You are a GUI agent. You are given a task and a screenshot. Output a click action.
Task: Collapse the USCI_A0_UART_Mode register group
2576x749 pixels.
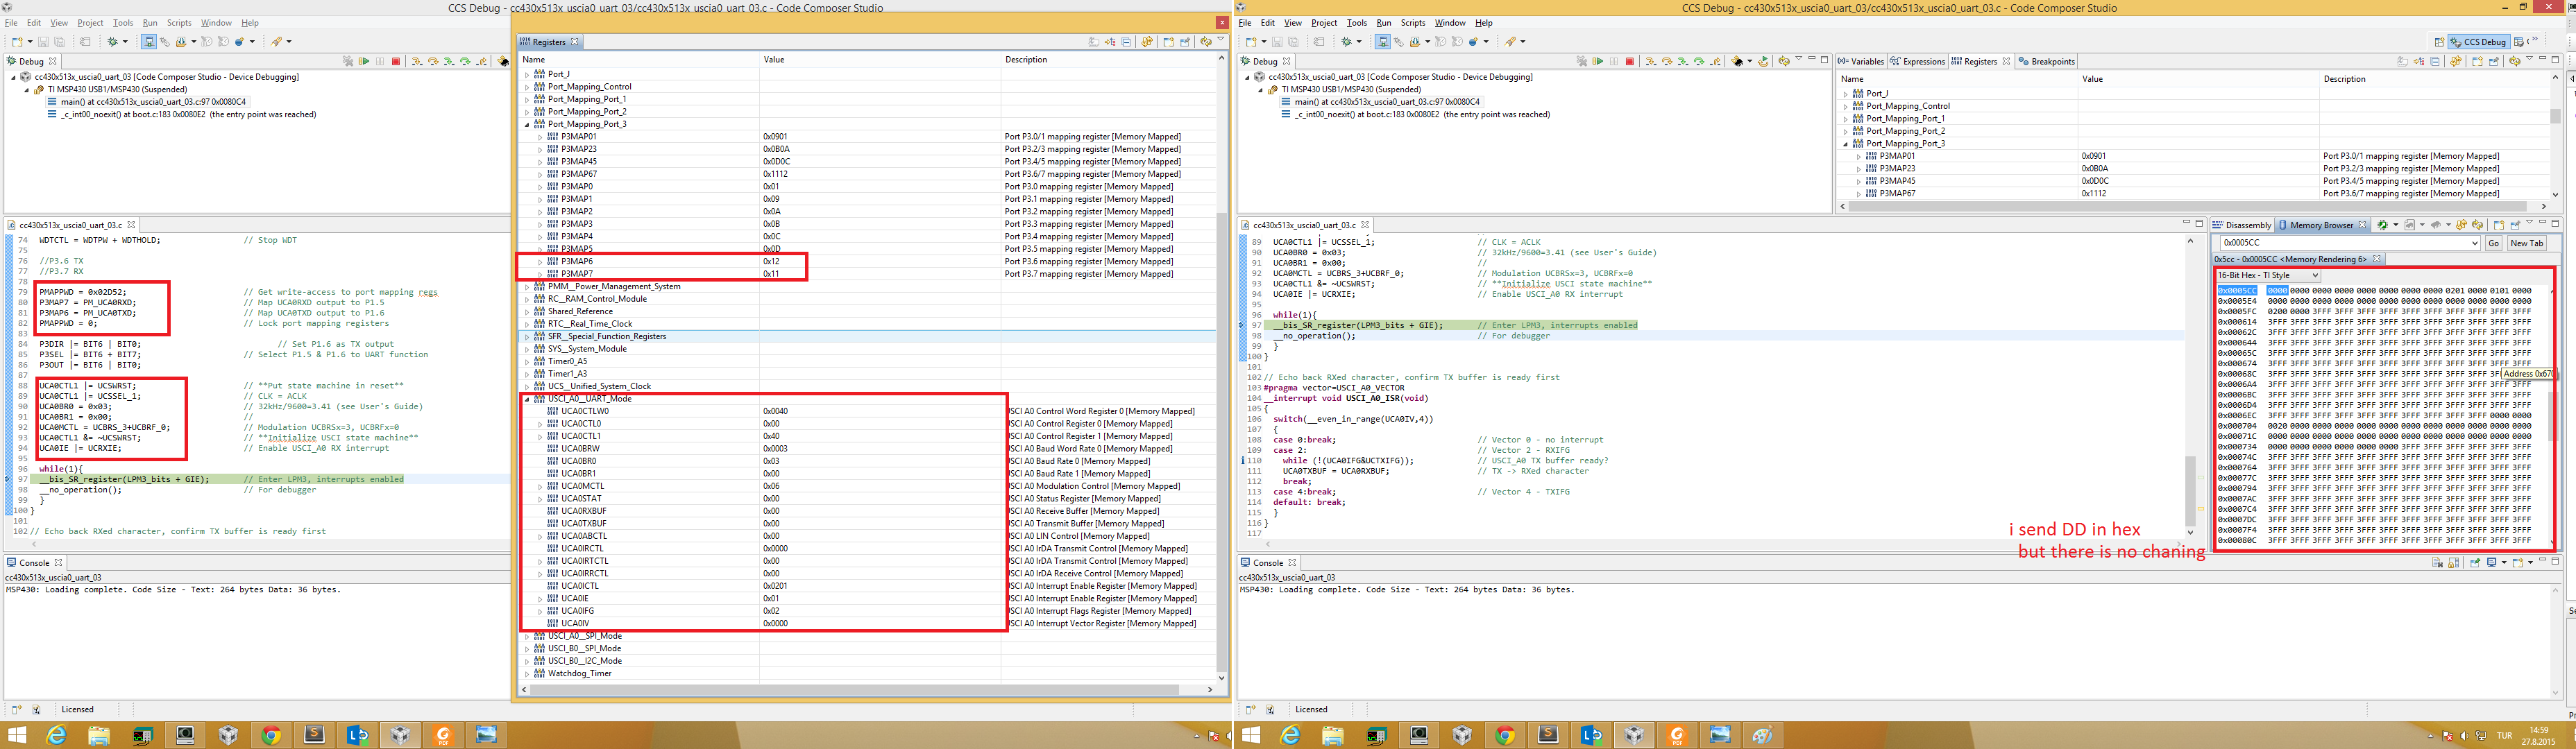[x=527, y=399]
